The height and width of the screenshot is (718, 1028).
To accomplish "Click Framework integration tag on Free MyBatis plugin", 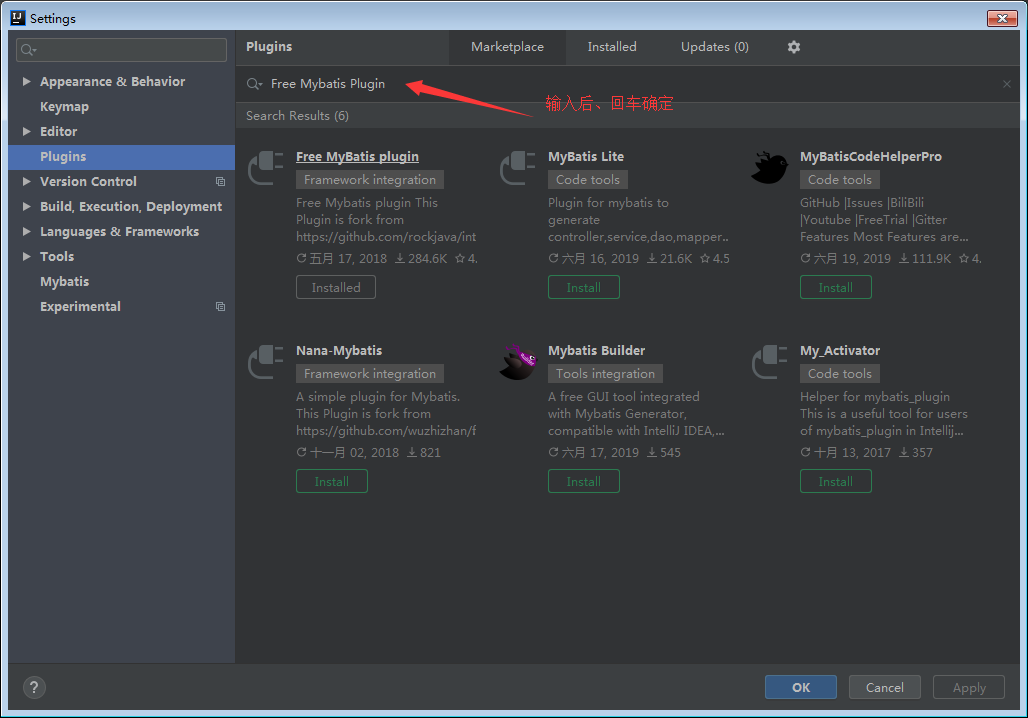I will point(370,180).
